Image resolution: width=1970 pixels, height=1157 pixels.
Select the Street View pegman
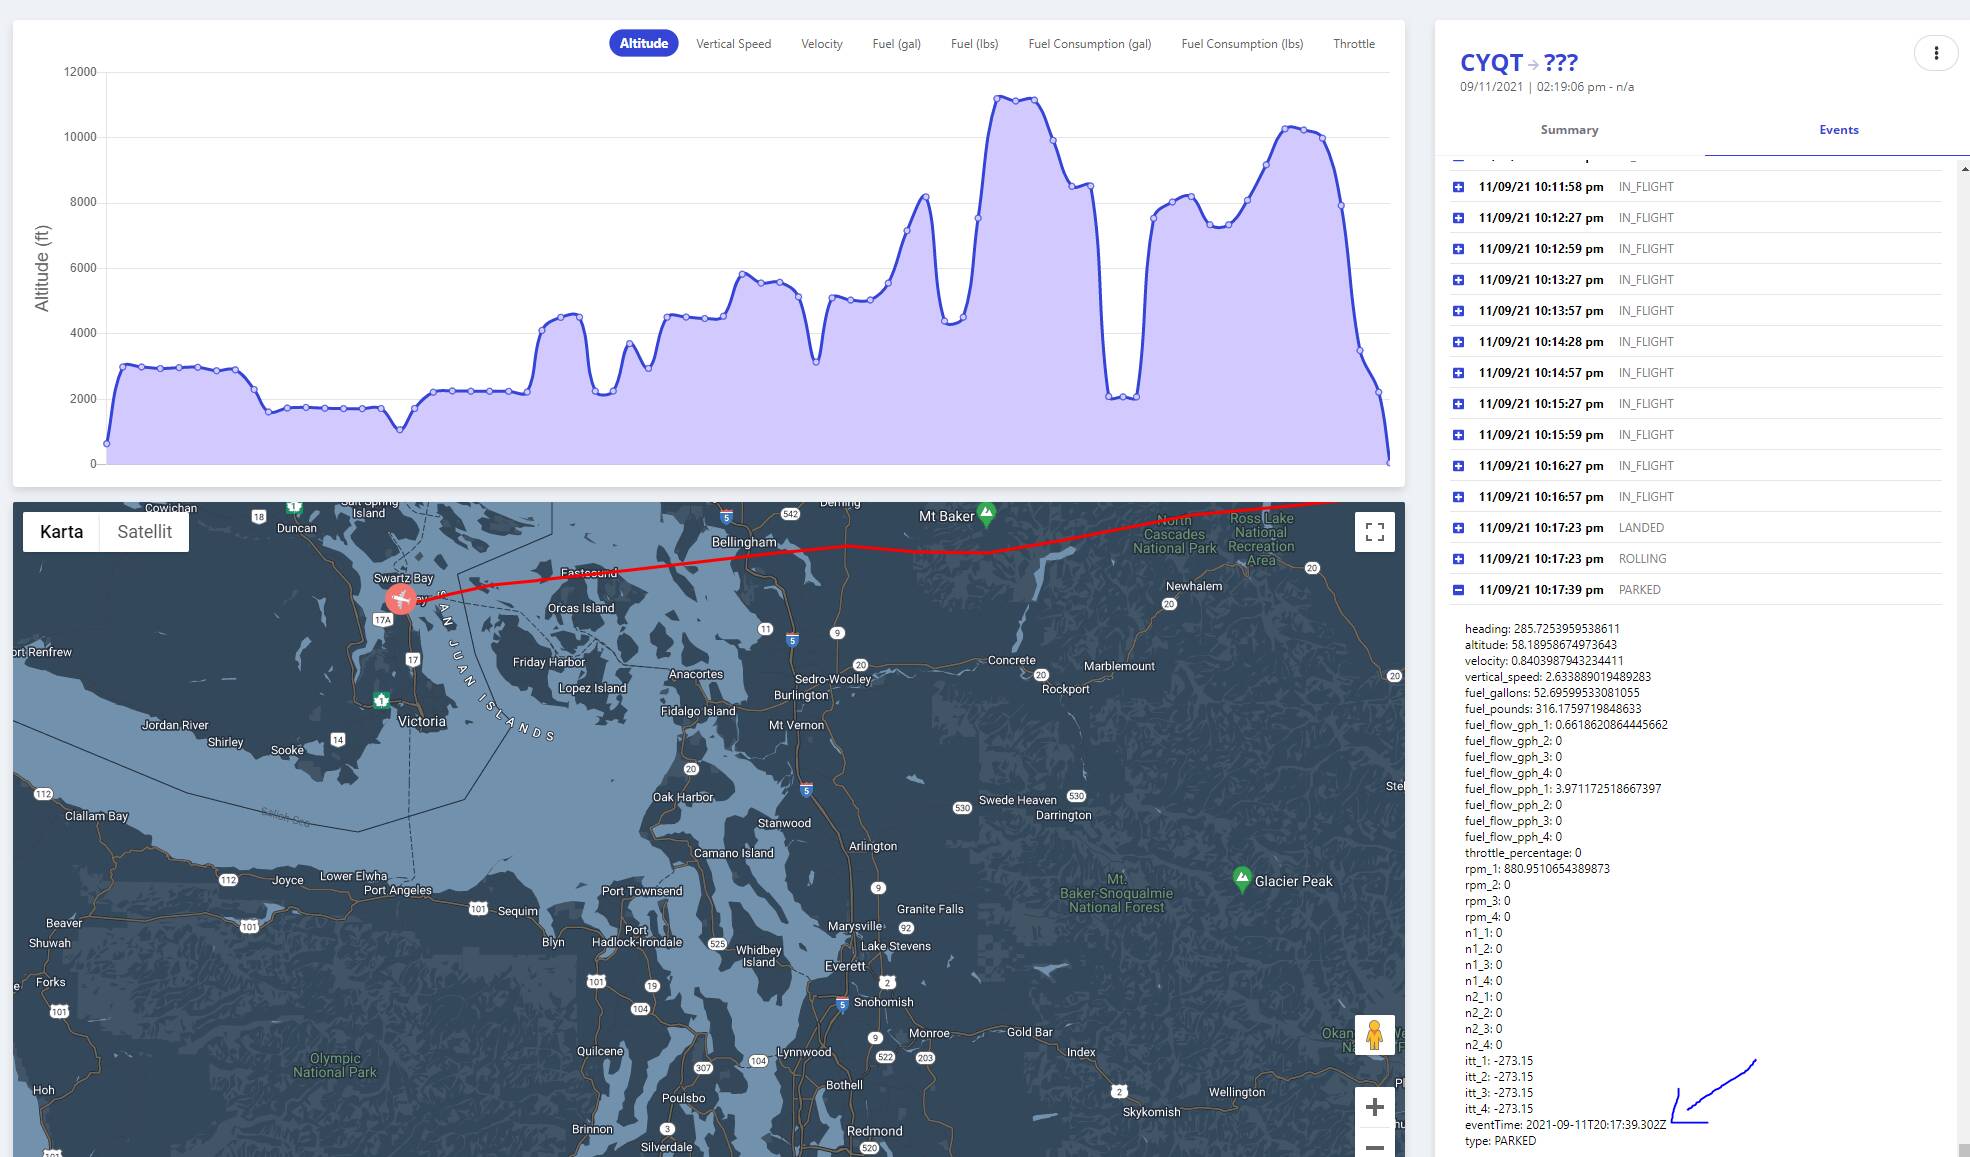1375,1035
